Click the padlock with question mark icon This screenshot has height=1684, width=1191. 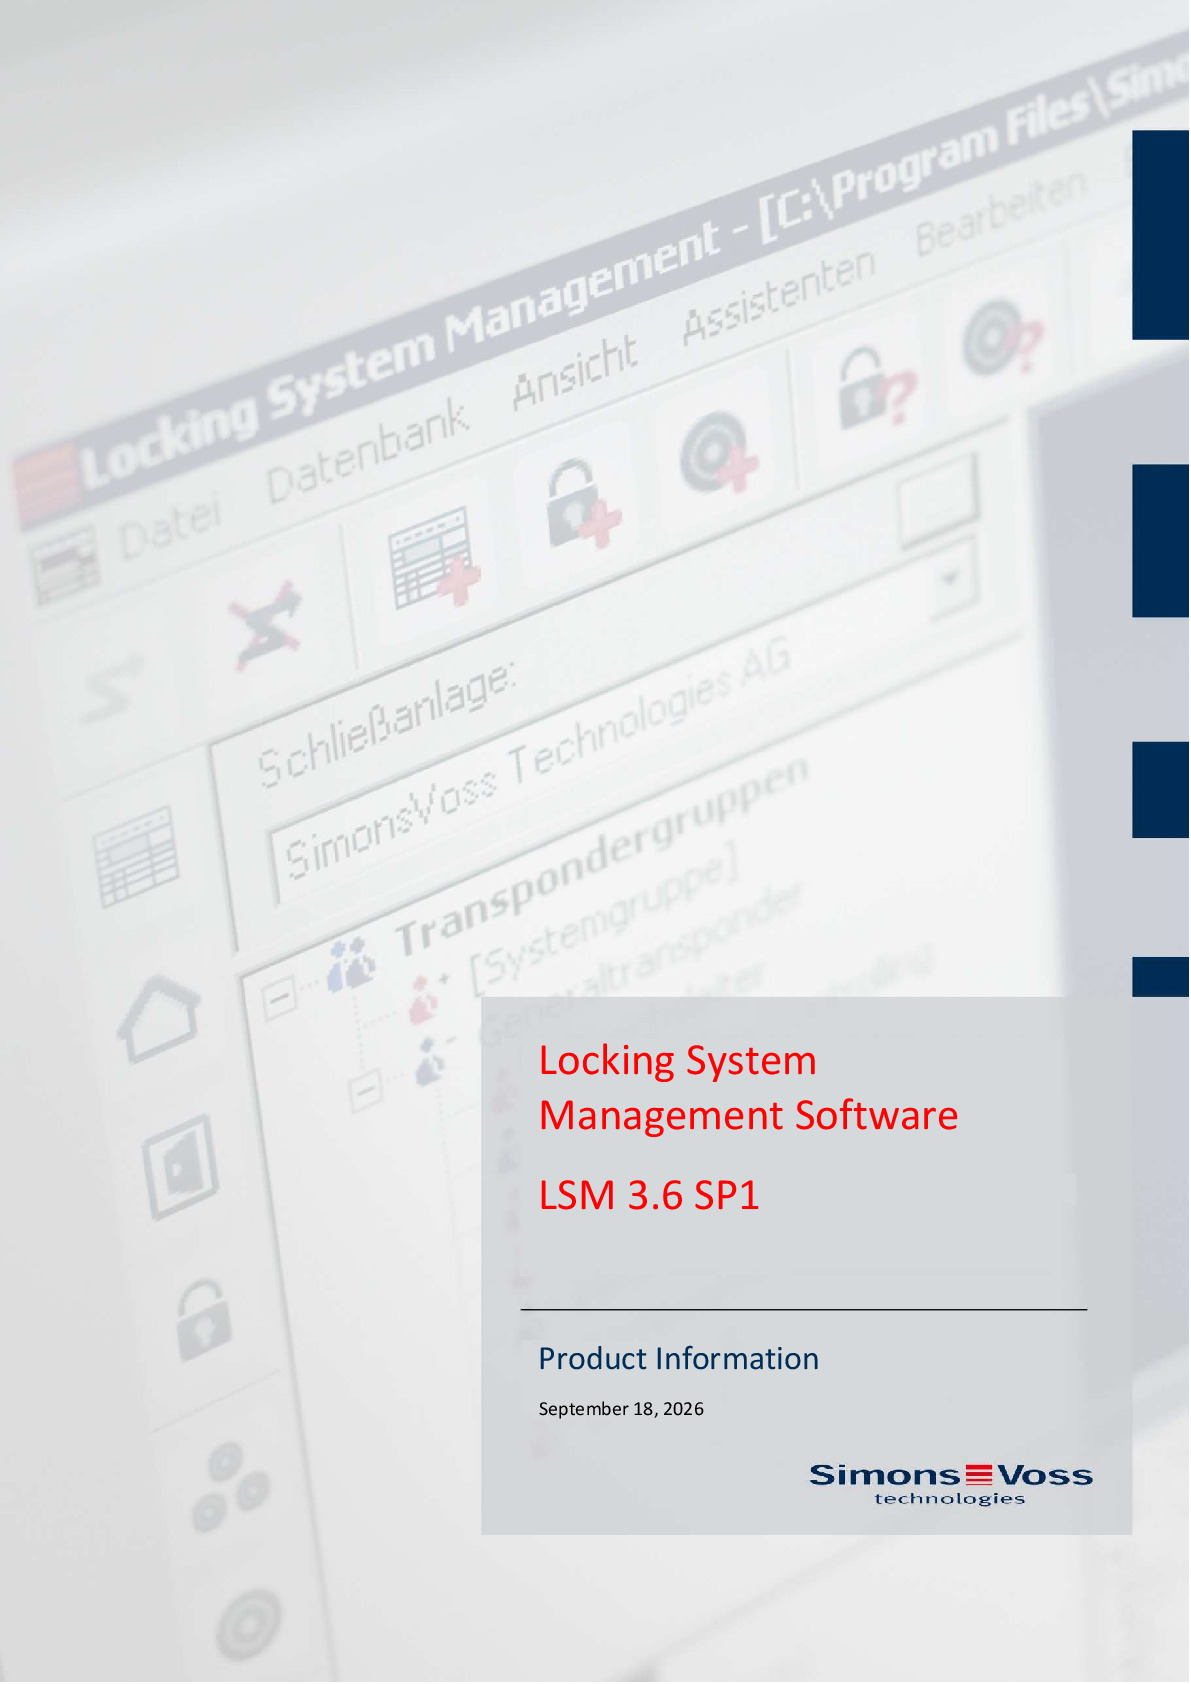pyautogui.click(x=875, y=387)
